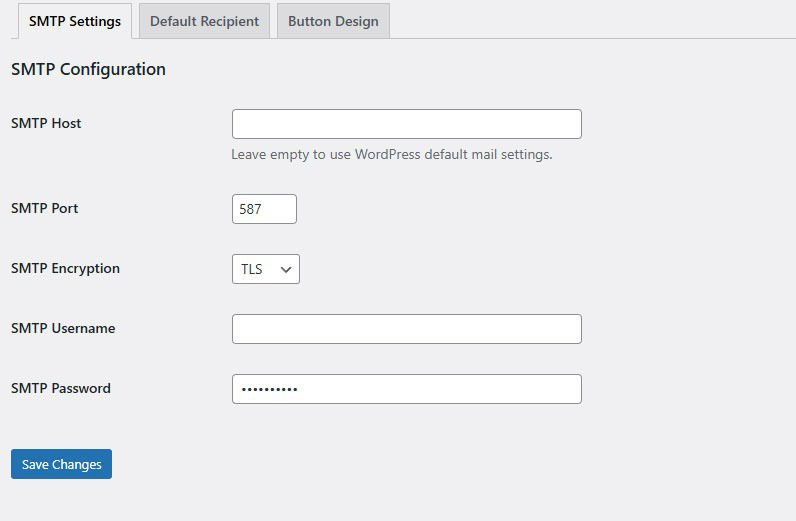796x521 pixels.
Task: Click the SMTP Configuration heading
Action: pos(88,70)
